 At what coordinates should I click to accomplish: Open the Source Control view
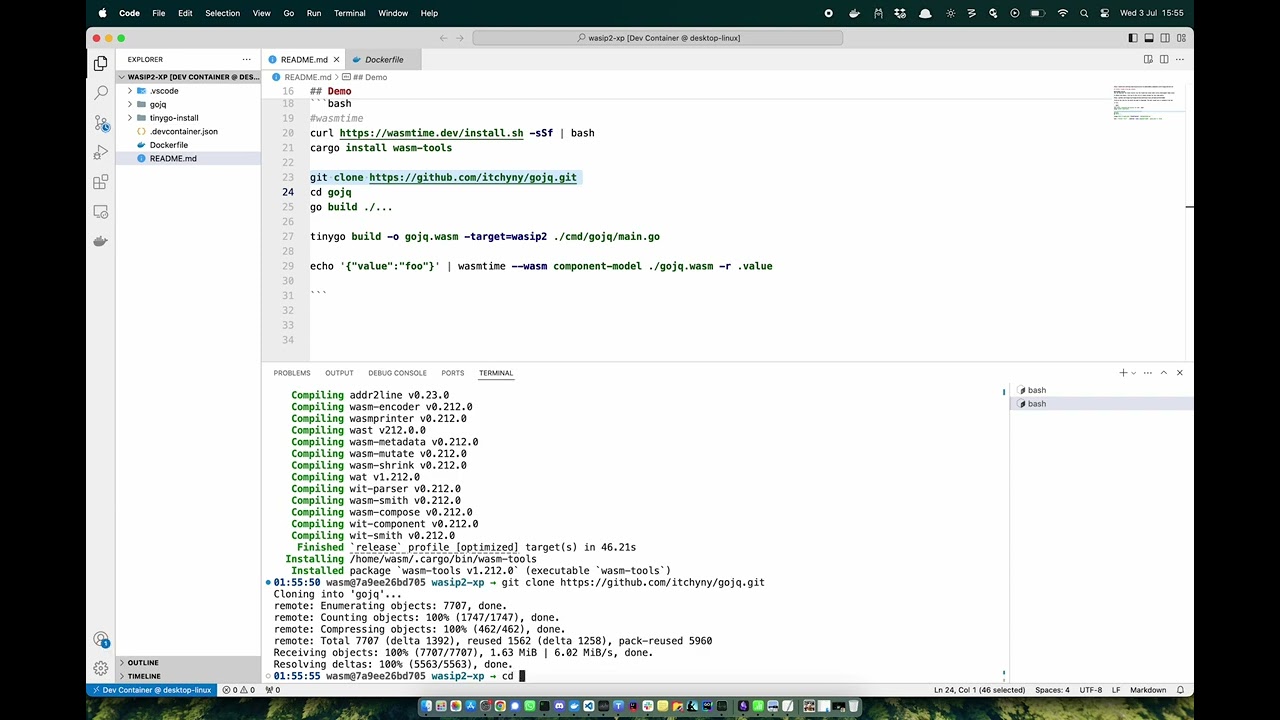[101, 123]
